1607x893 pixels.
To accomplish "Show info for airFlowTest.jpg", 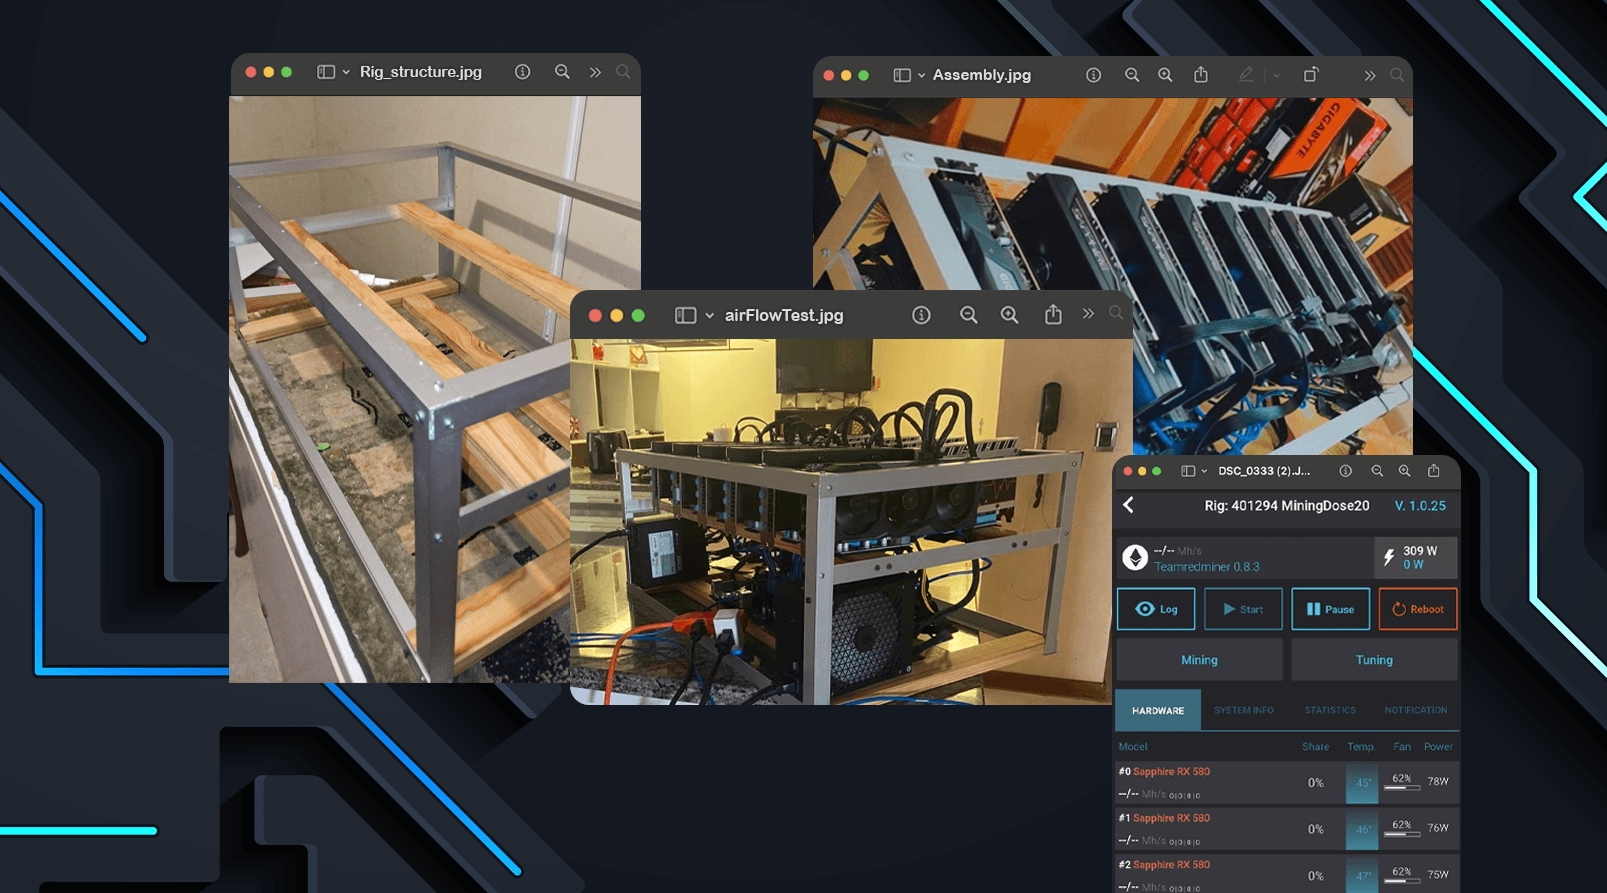I will click(921, 315).
